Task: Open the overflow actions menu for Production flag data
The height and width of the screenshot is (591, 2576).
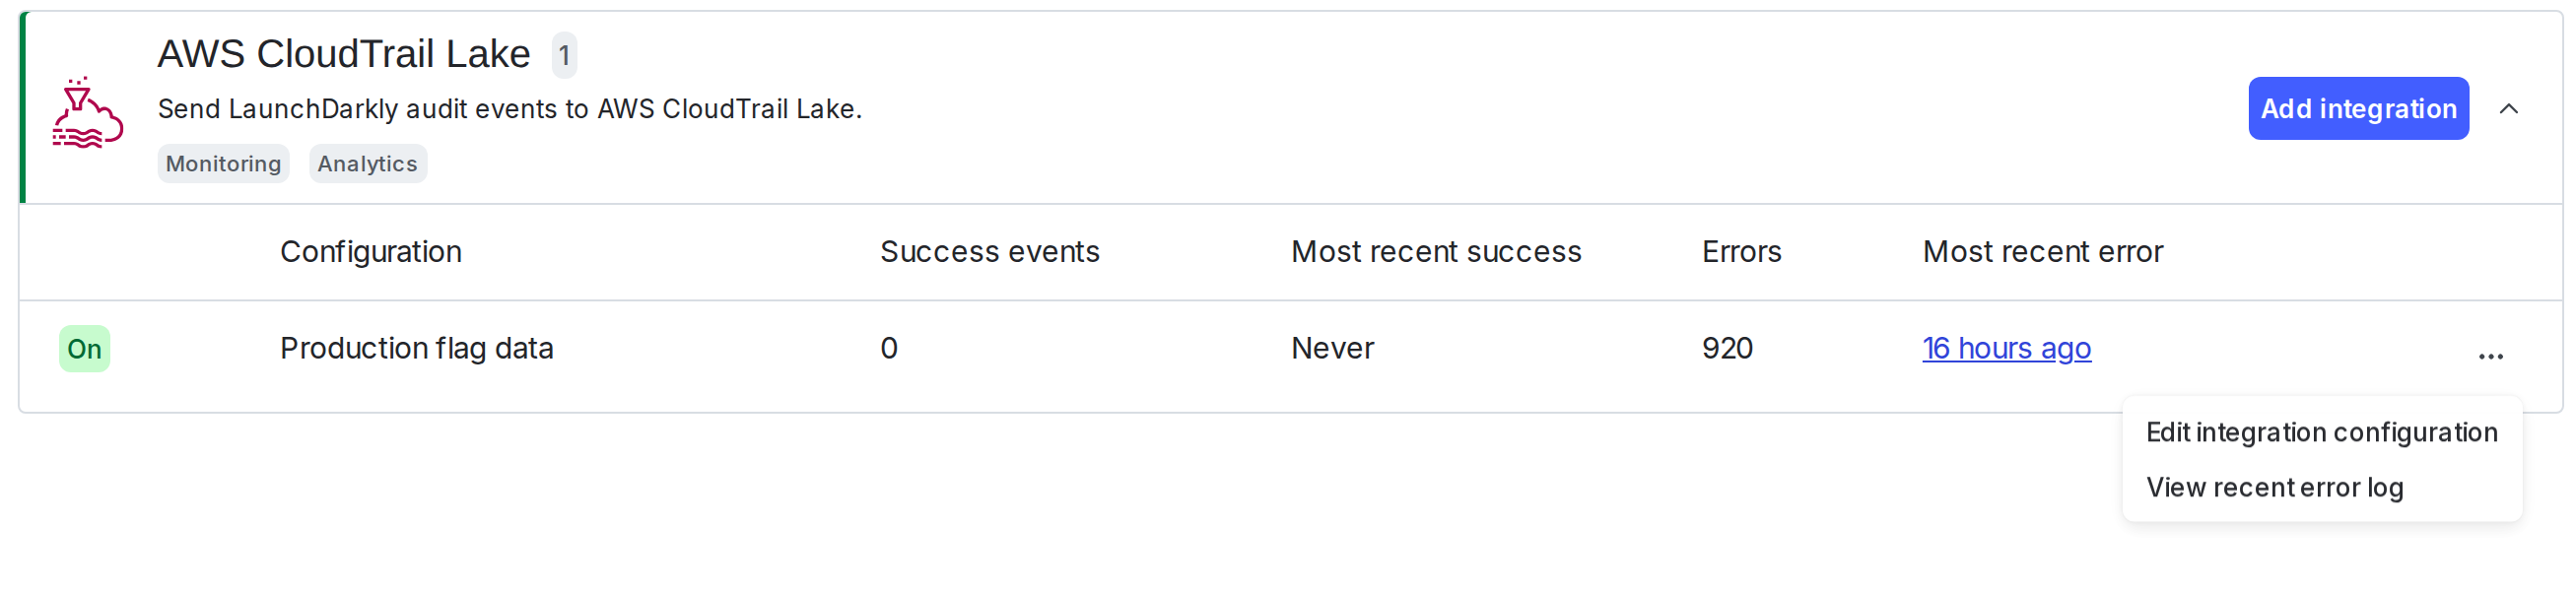Action: 2491,355
